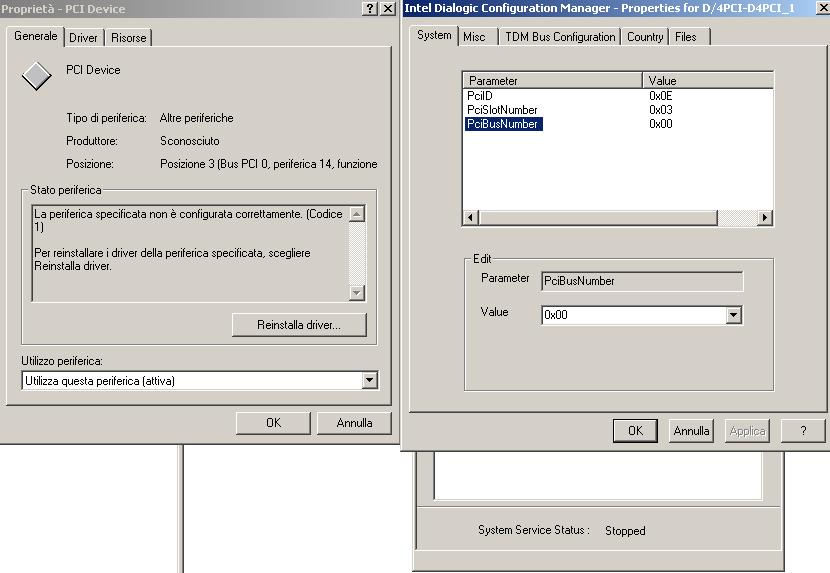Viewport: 830px width, 573px height.
Task: Click Annulla in the Dialogic properties dialog
Action: pos(691,431)
